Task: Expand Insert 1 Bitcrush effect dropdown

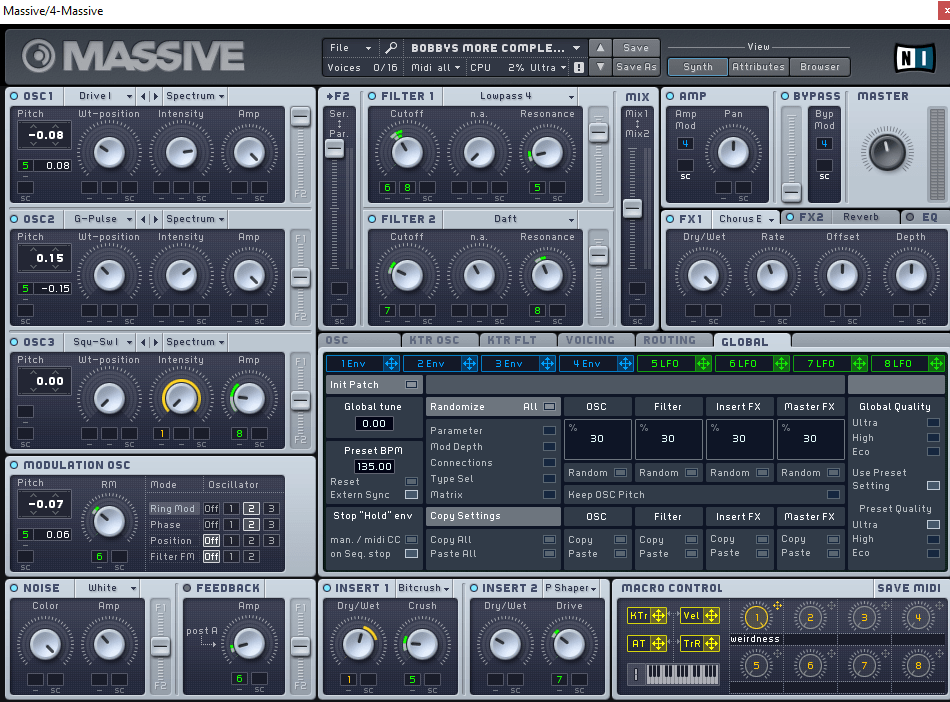Action: coord(424,588)
